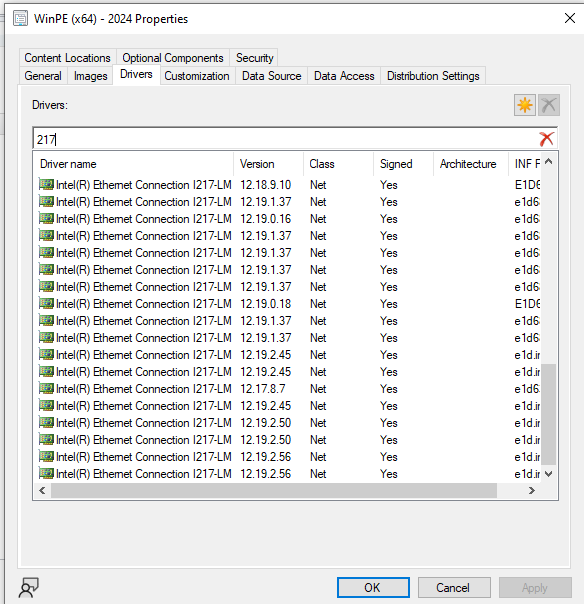584x604 pixels.
Task: Click the Cancel button
Action: (x=454, y=587)
